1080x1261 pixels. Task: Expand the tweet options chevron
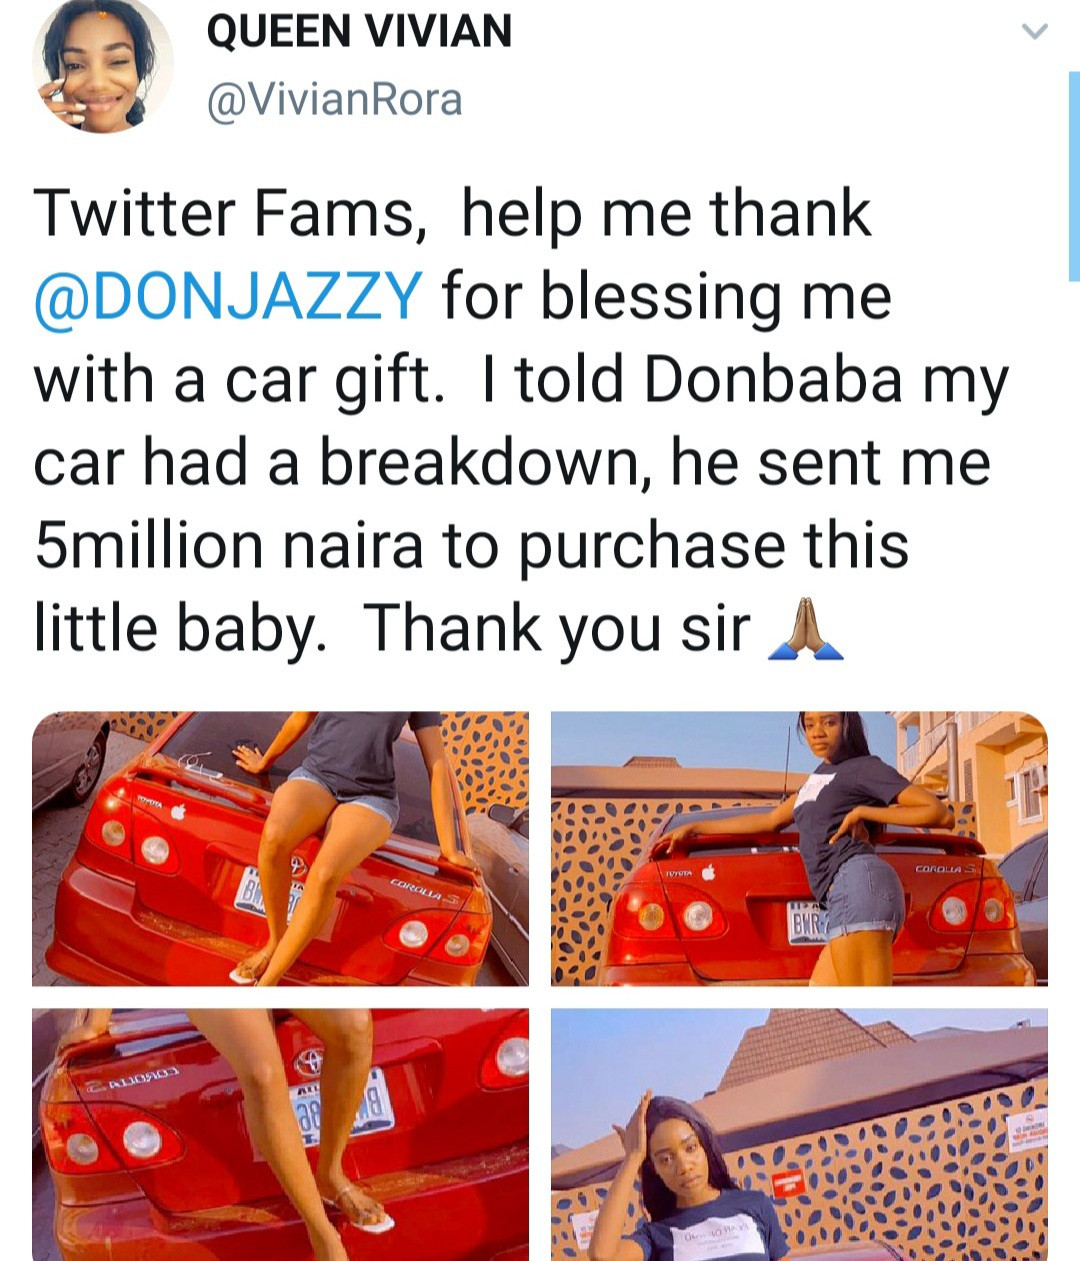[x=1035, y=32]
